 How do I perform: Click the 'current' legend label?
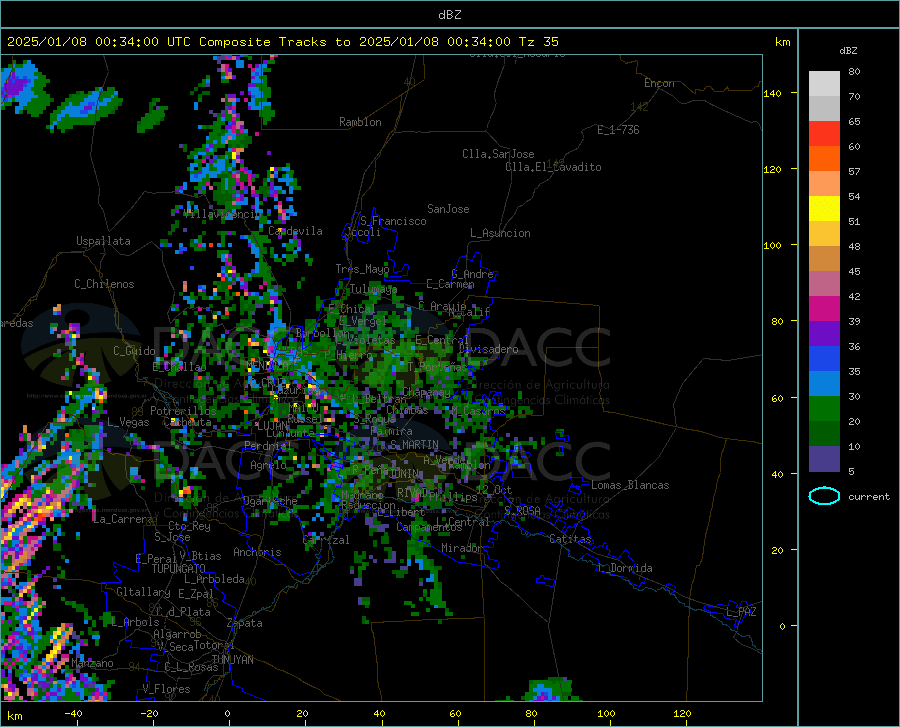point(869,496)
